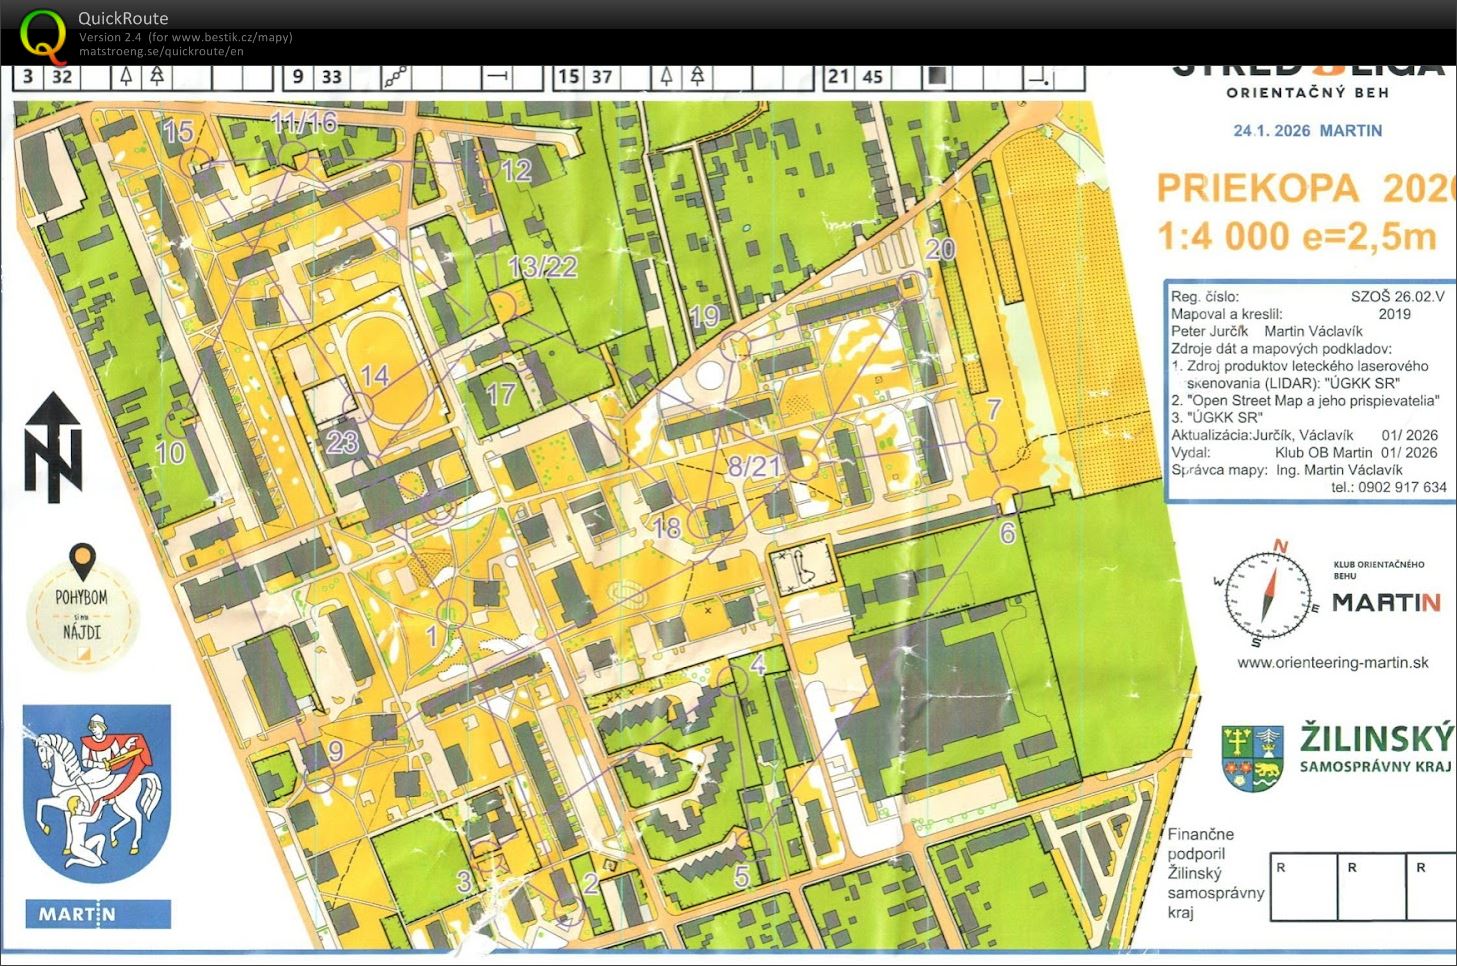Click control number 20 label
Image resolution: width=1457 pixels, height=966 pixels.
pos(940,249)
